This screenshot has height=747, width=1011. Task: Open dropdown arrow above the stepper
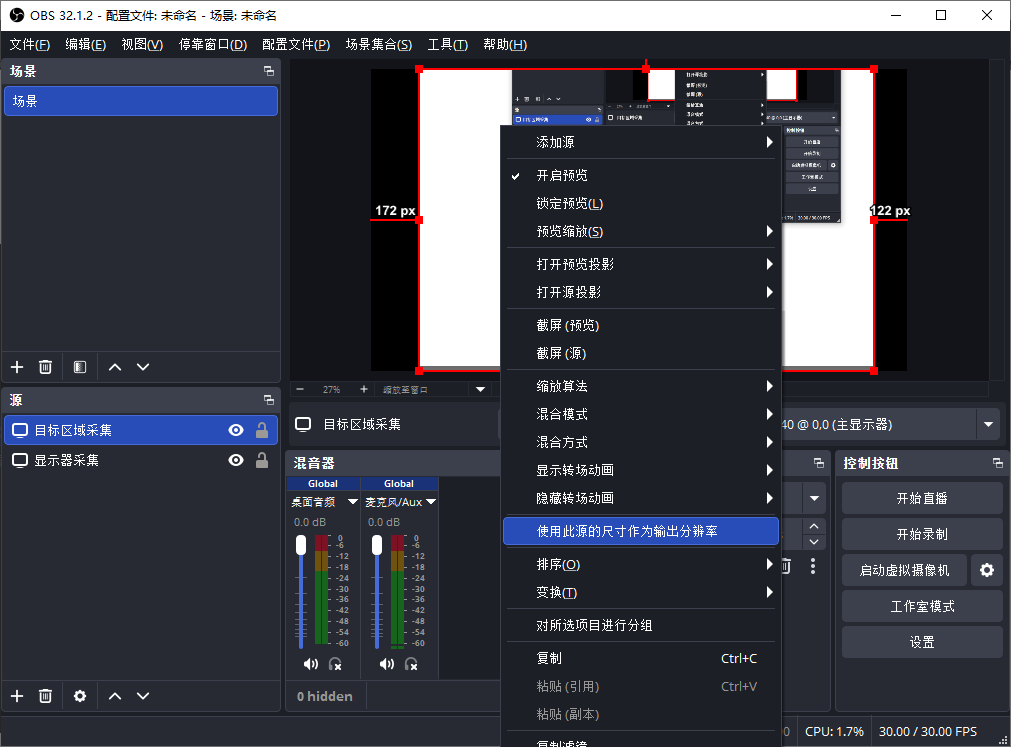[x=814, y=498]
